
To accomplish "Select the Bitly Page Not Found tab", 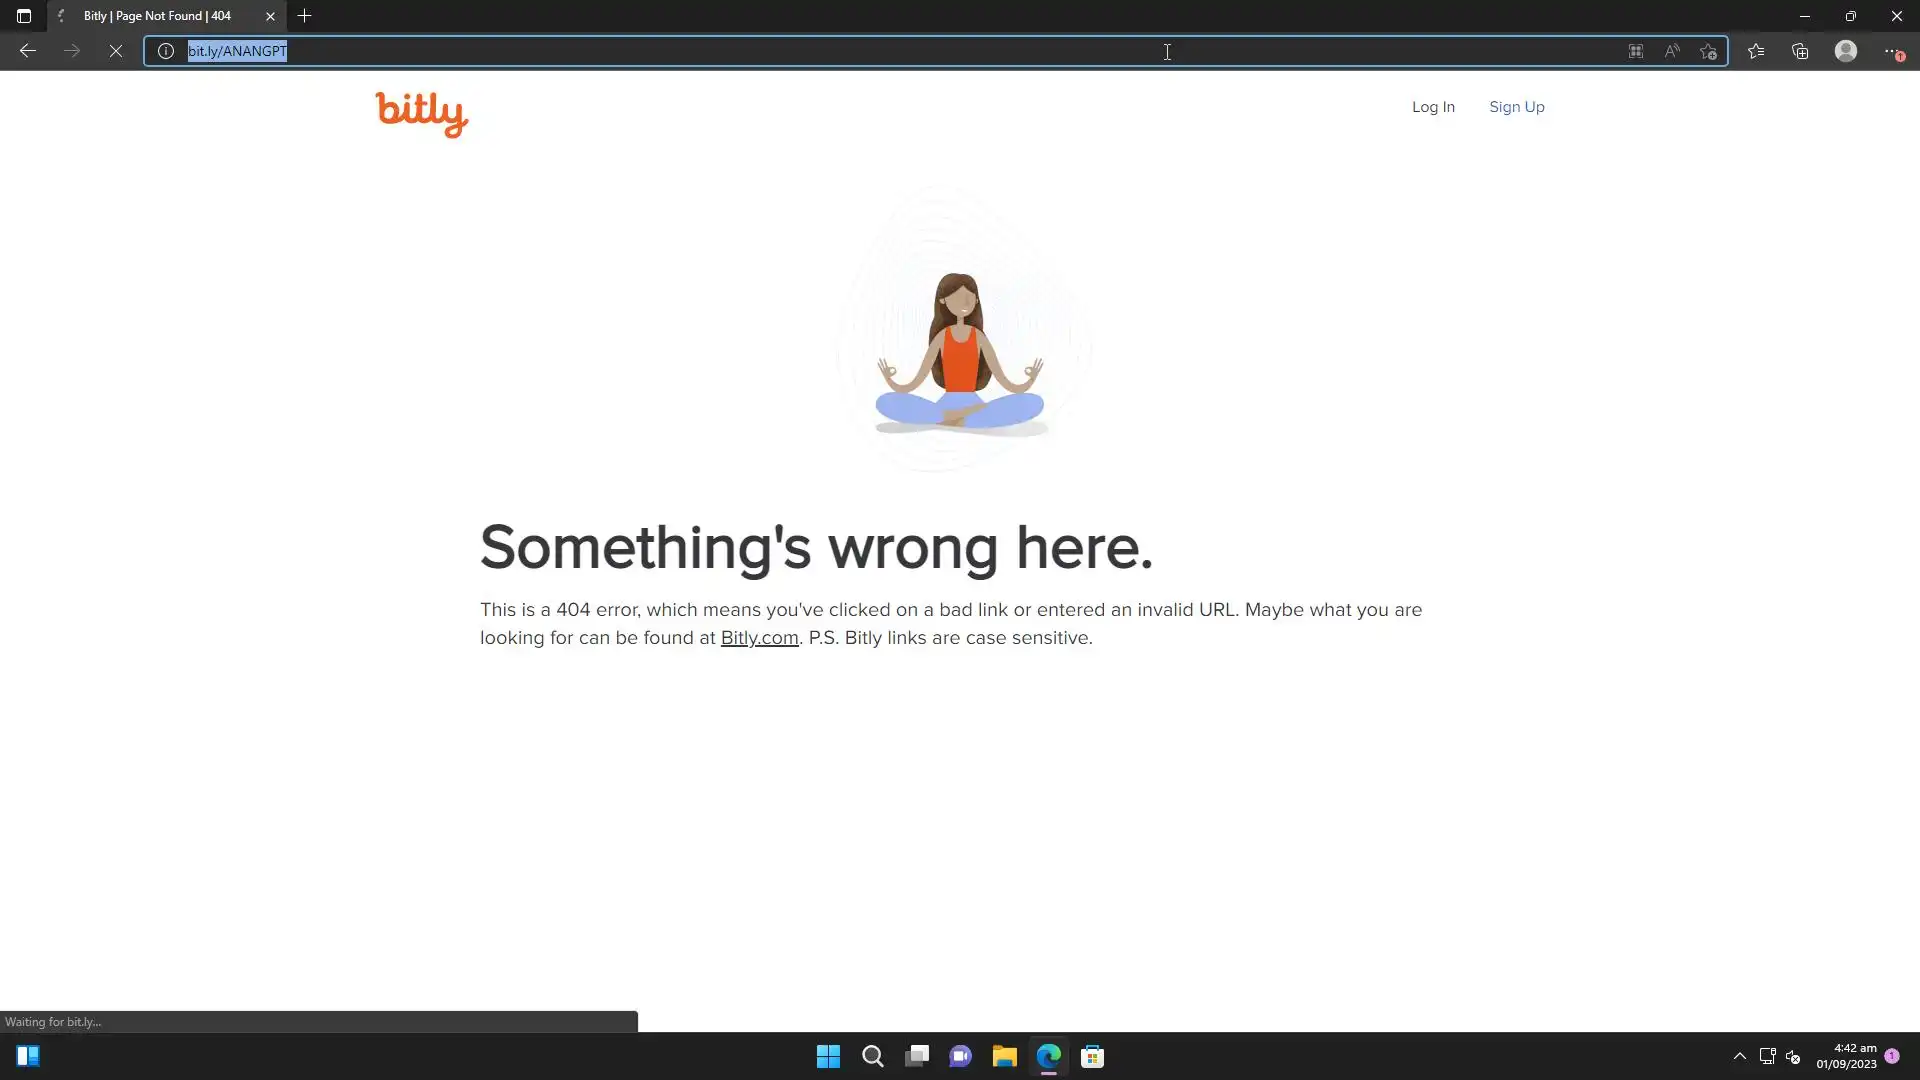I will point(158,16).
